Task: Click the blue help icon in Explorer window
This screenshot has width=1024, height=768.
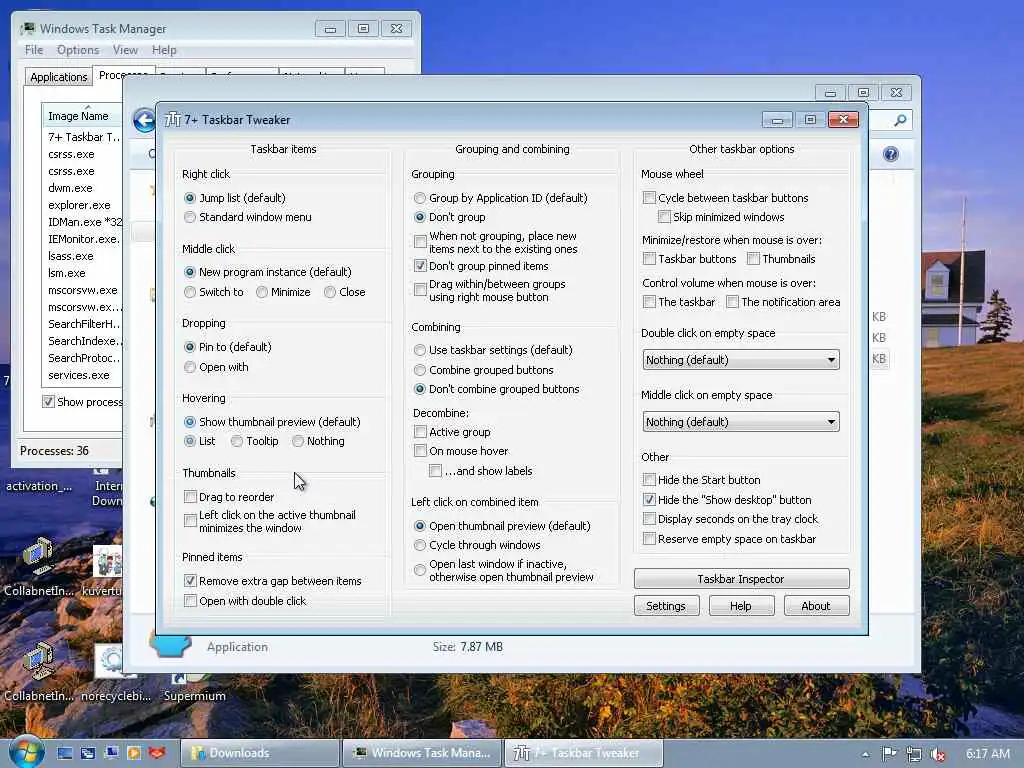Action: click(891, 154)
